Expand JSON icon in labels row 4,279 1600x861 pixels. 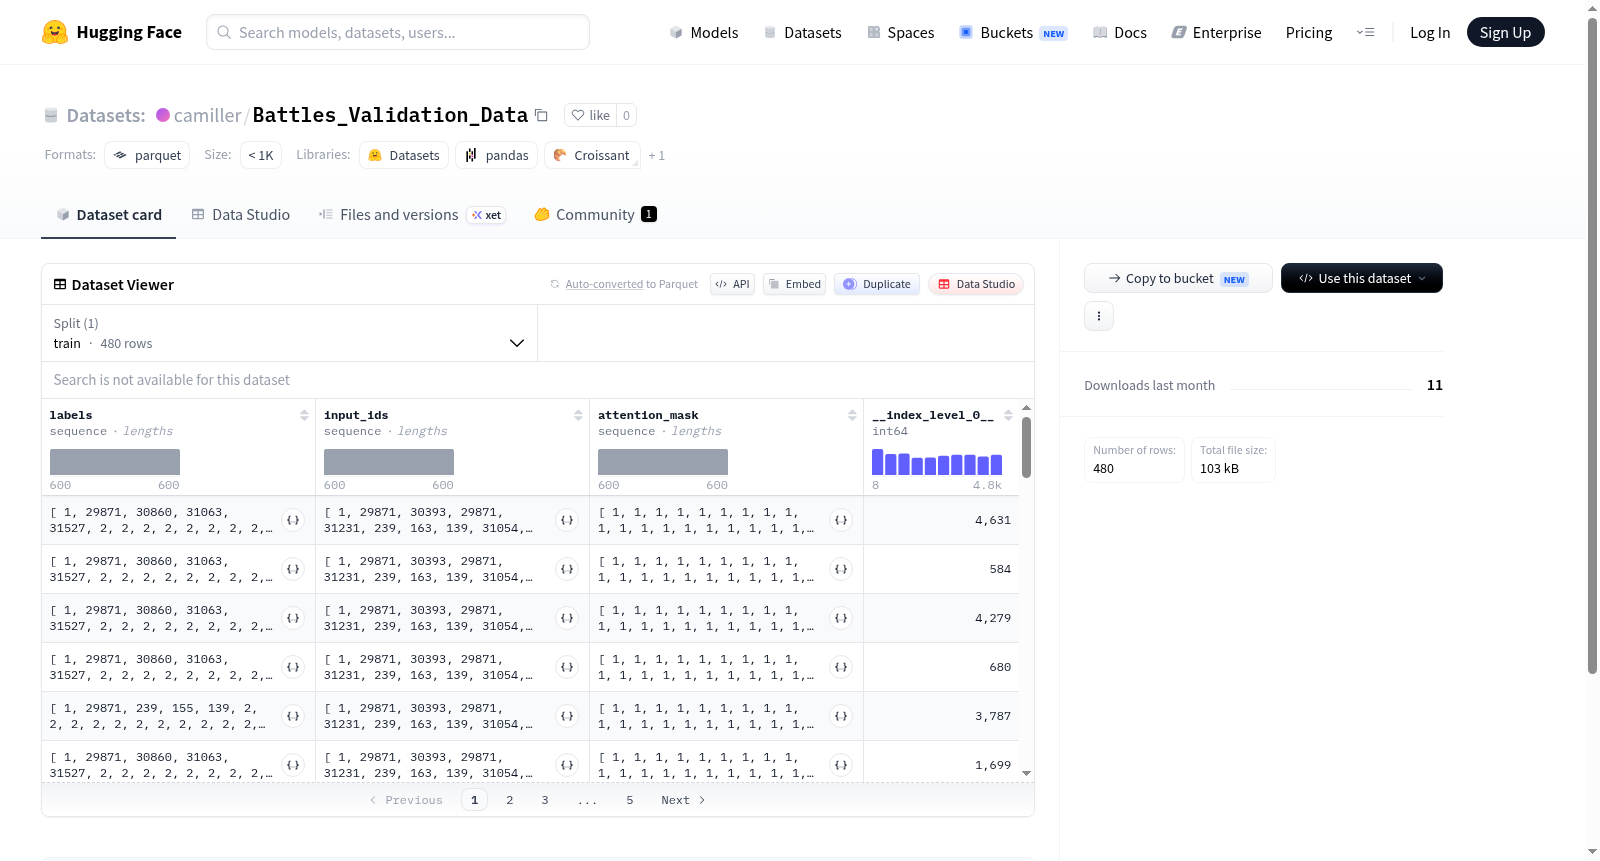(293, 618)
